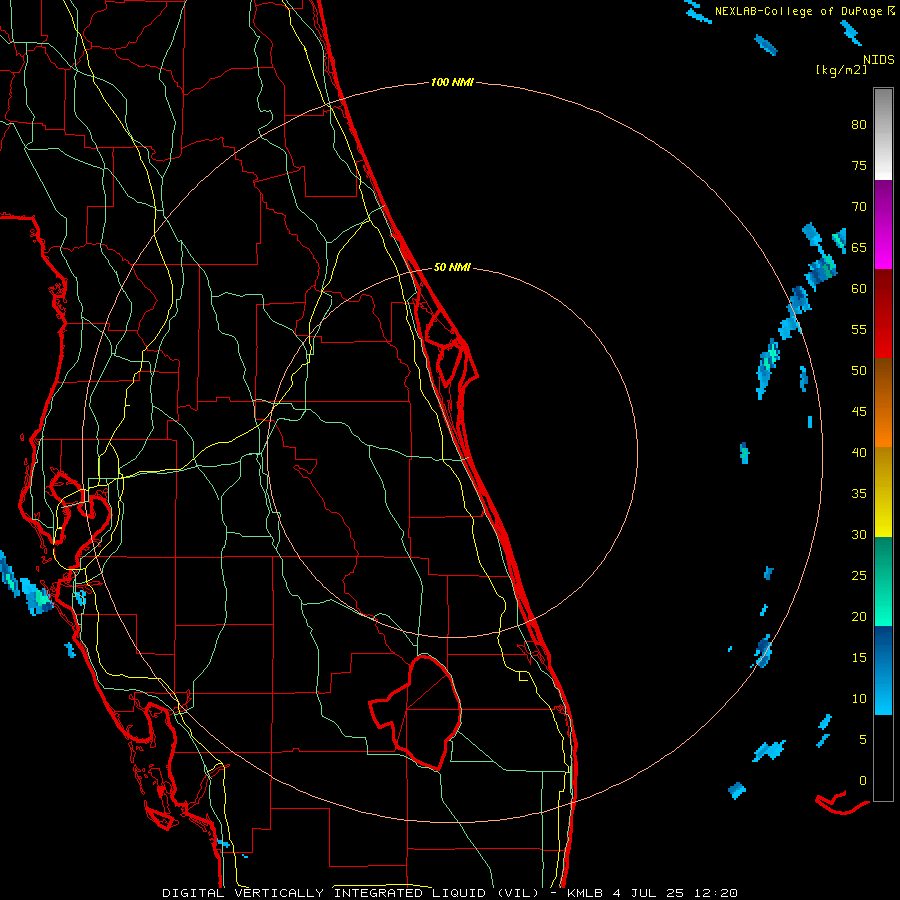The width and height of the screenshot is (900, 900).
Task: Click the 5 scale value
Action: pos(863,740)
